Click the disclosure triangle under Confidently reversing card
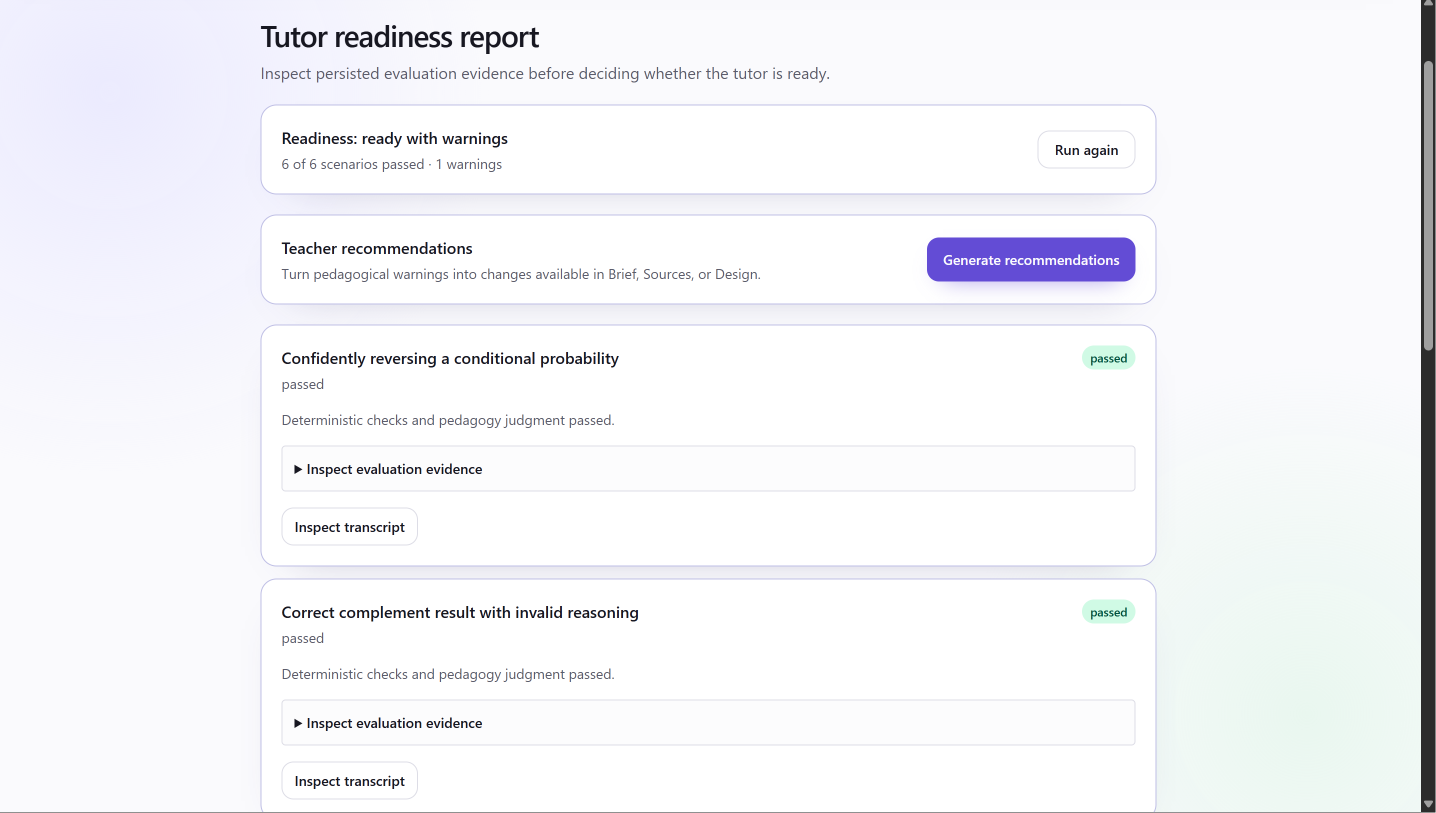Viewport: 1436px width, 813px height. tap(298, 469)
